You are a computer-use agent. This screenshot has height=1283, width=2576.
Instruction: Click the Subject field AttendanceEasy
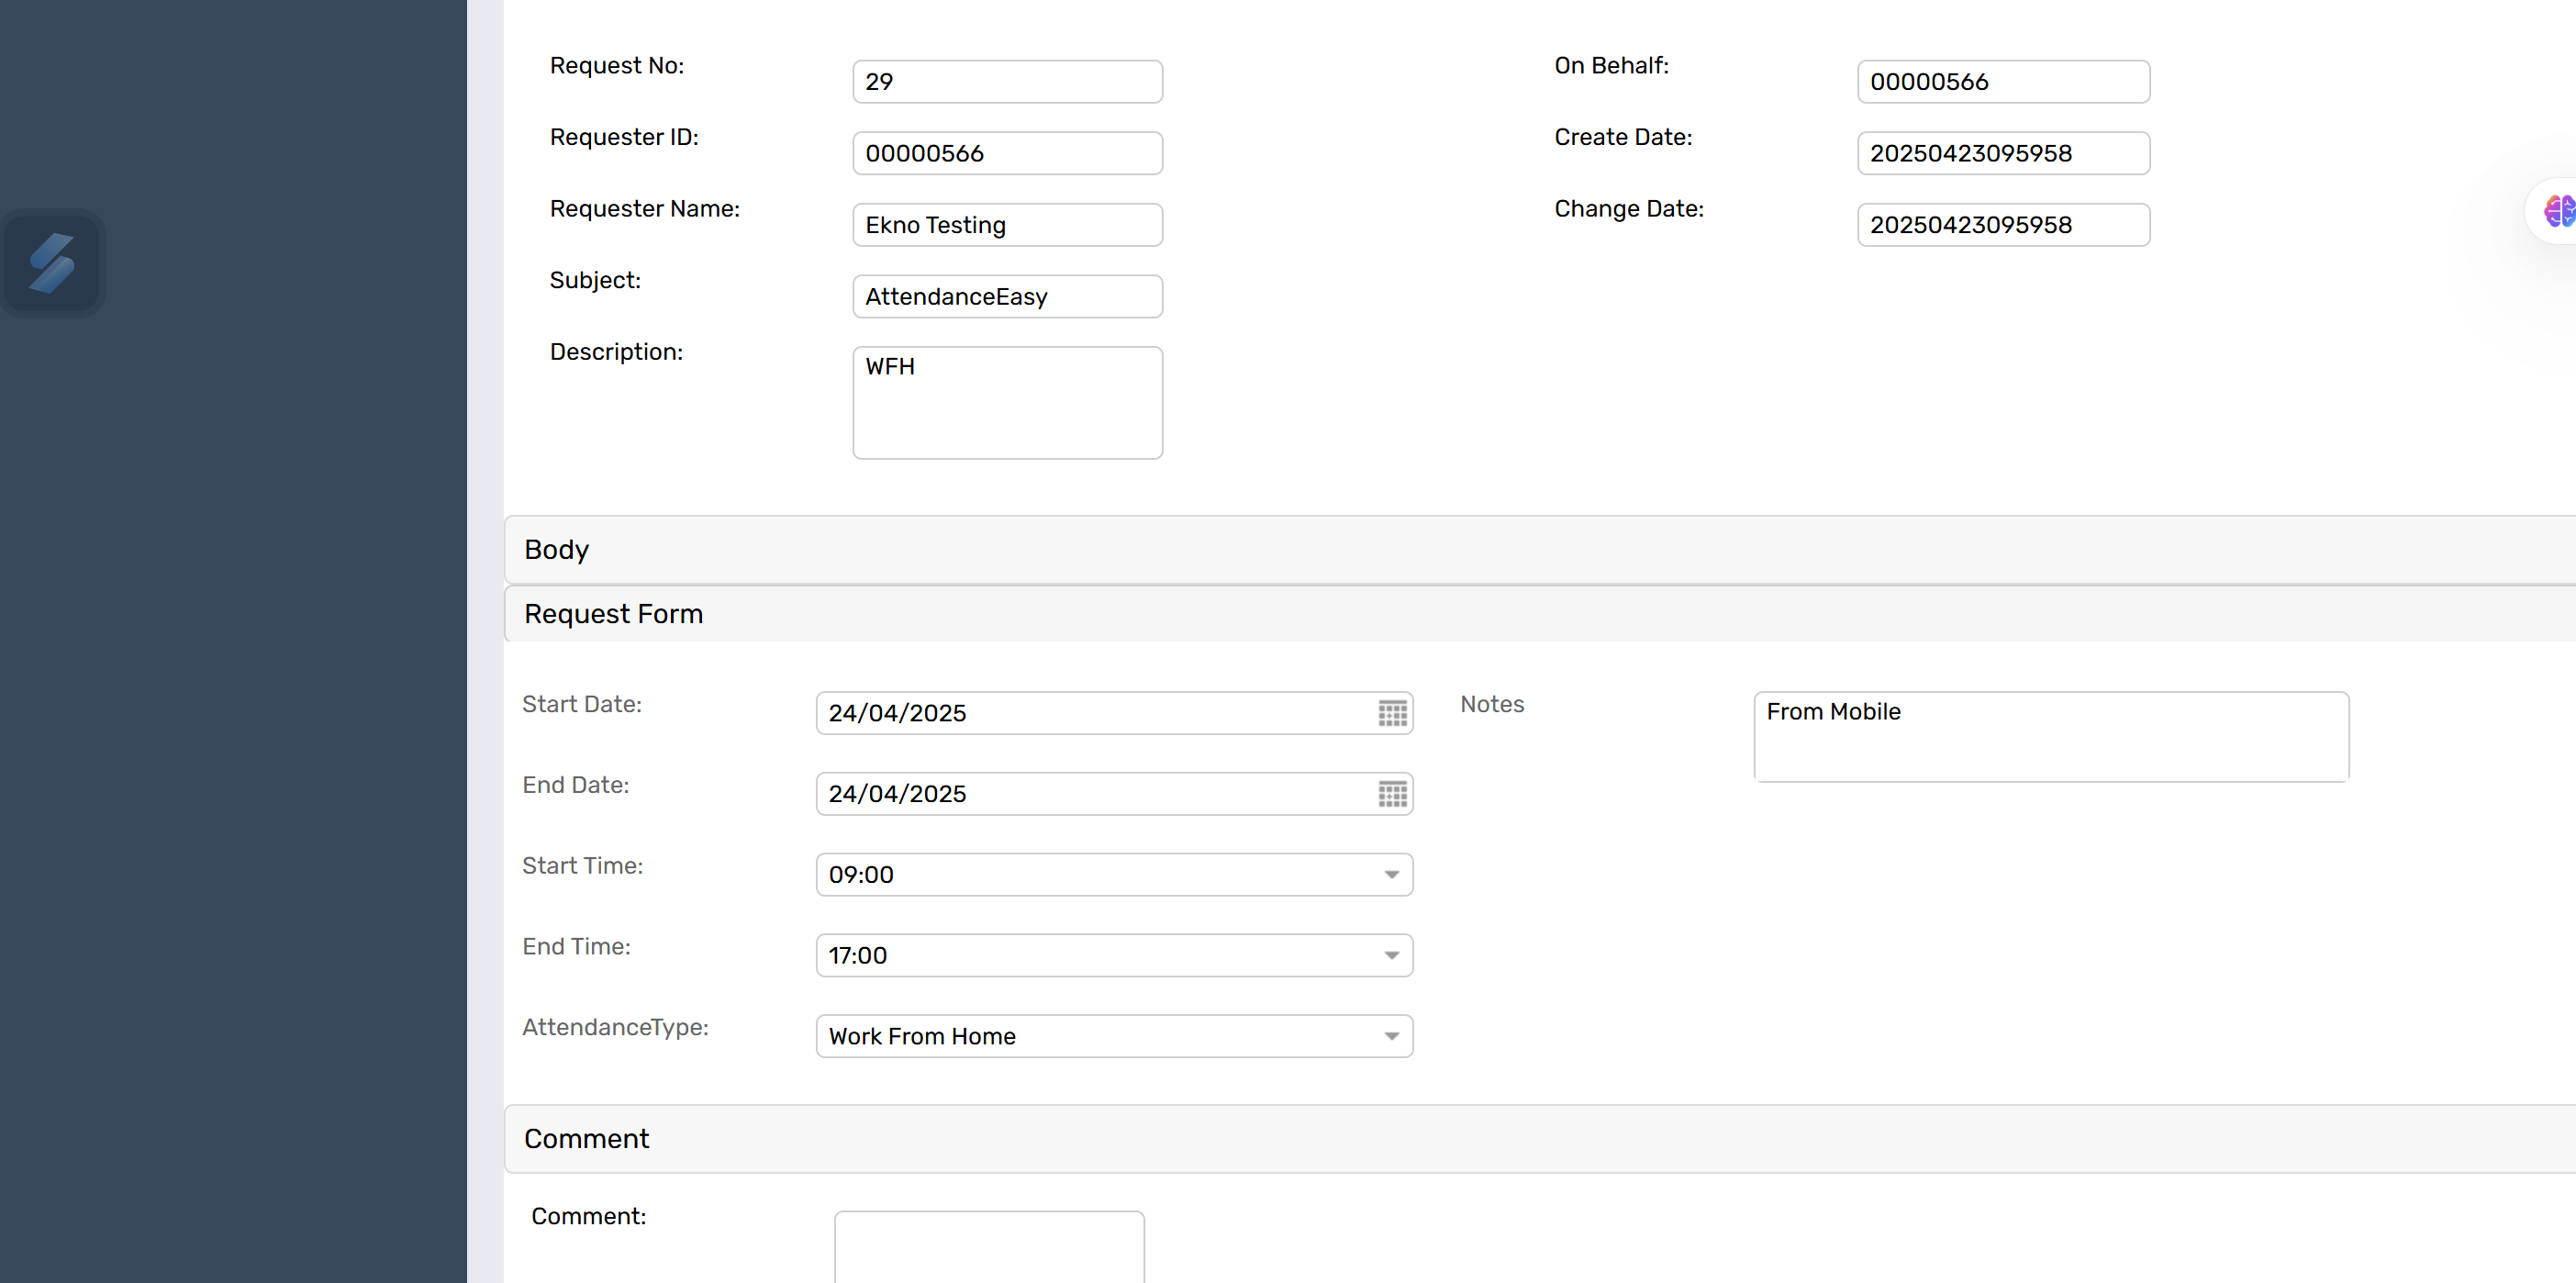click(1007, 297)
